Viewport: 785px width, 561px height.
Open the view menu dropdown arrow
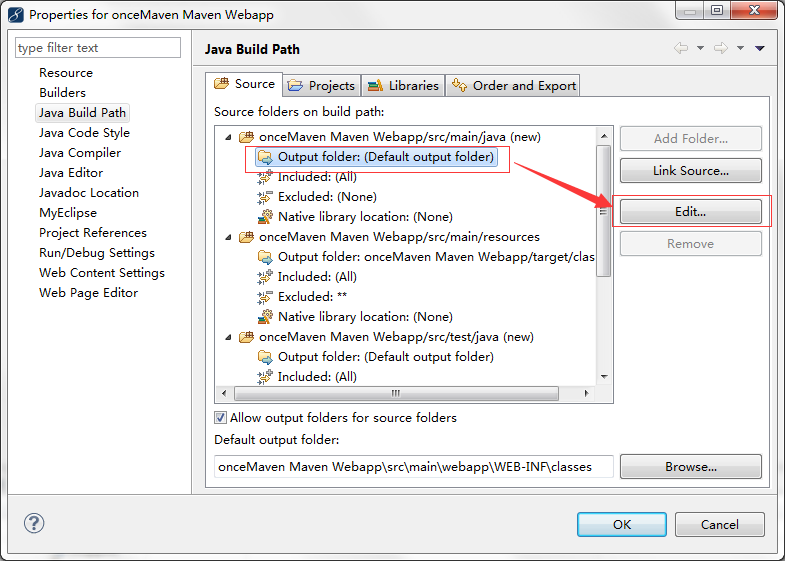pos(760,48)
